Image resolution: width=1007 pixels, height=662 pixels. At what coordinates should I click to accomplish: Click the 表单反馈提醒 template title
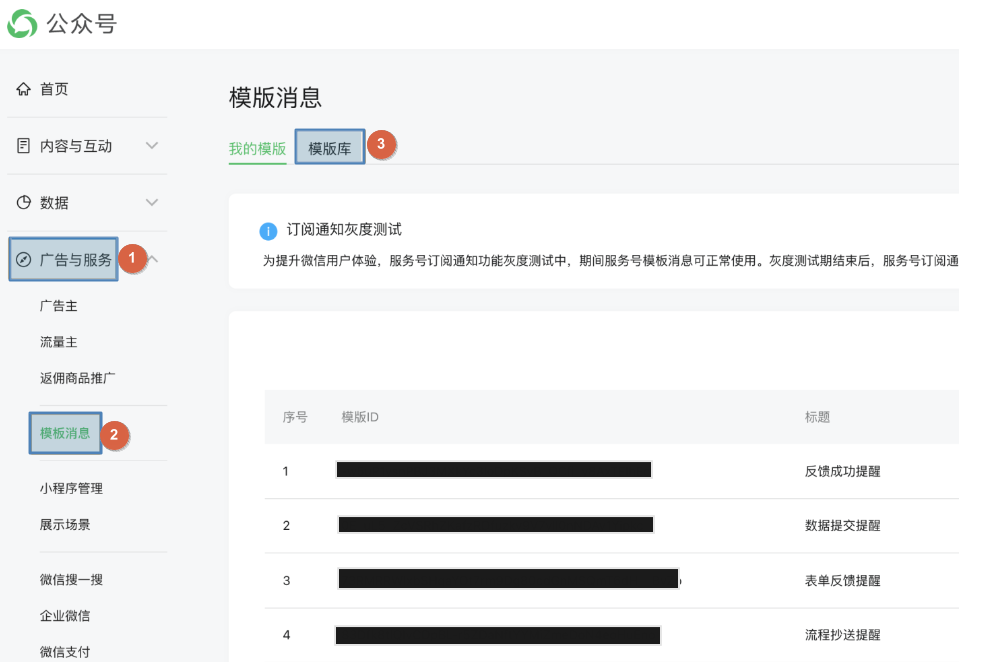(842, 580)
